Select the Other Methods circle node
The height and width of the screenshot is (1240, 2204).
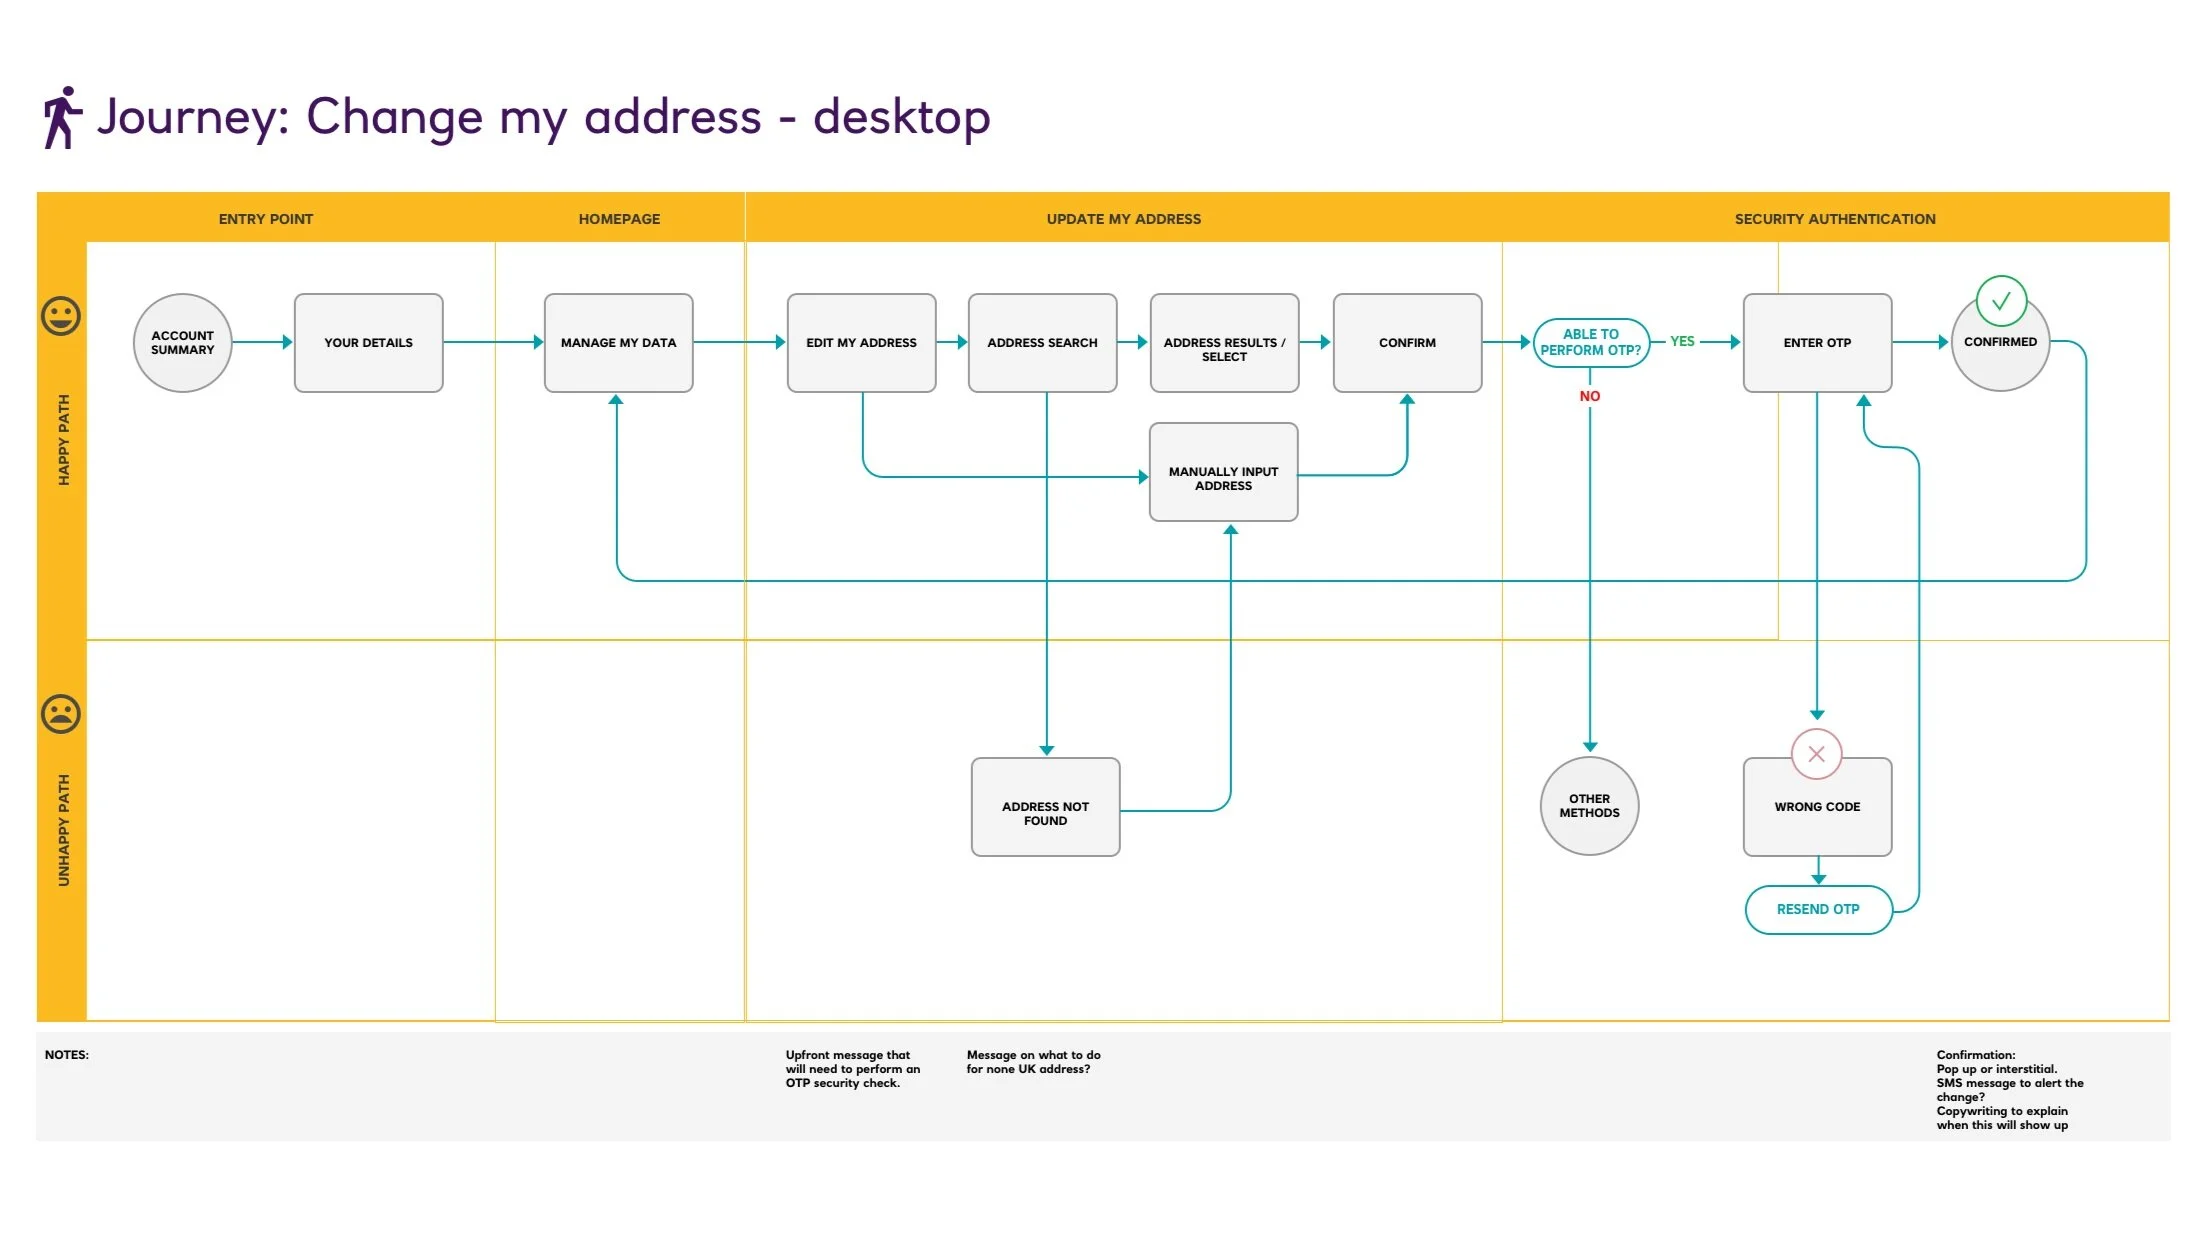point(1589,806)
